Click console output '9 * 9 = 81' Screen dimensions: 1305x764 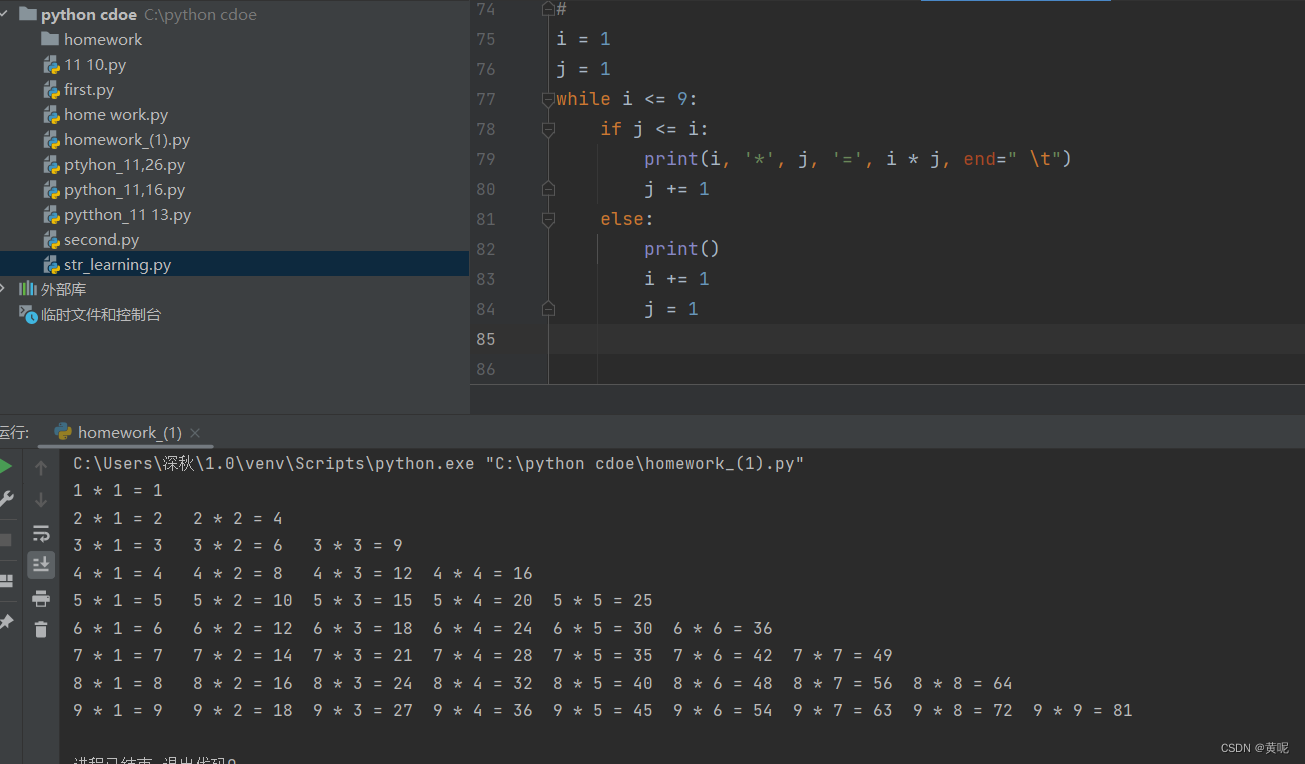(1083, 711)
